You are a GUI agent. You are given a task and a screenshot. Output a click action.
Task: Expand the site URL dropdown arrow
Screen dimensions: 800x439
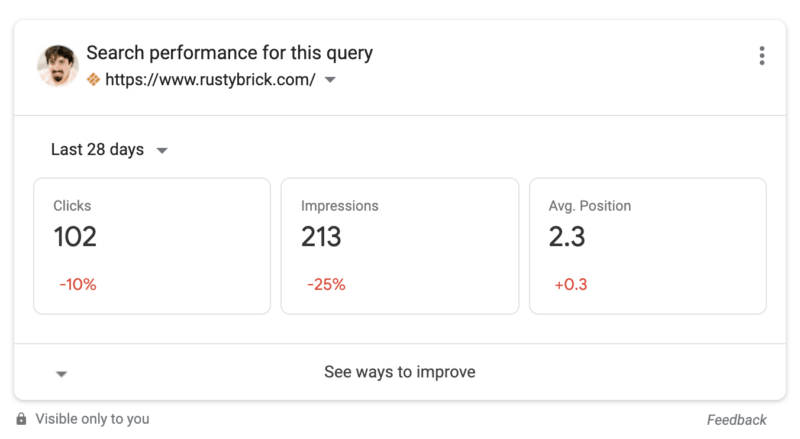click(330, 81)
